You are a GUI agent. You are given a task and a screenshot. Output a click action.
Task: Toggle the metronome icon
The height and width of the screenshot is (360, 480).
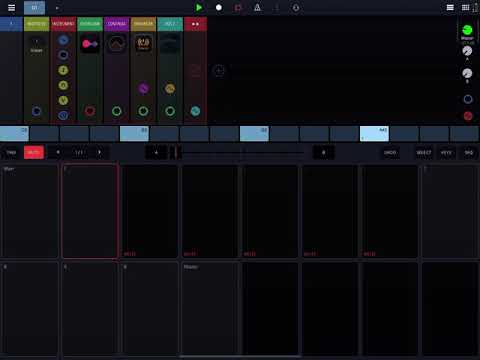tap(257, 7)
